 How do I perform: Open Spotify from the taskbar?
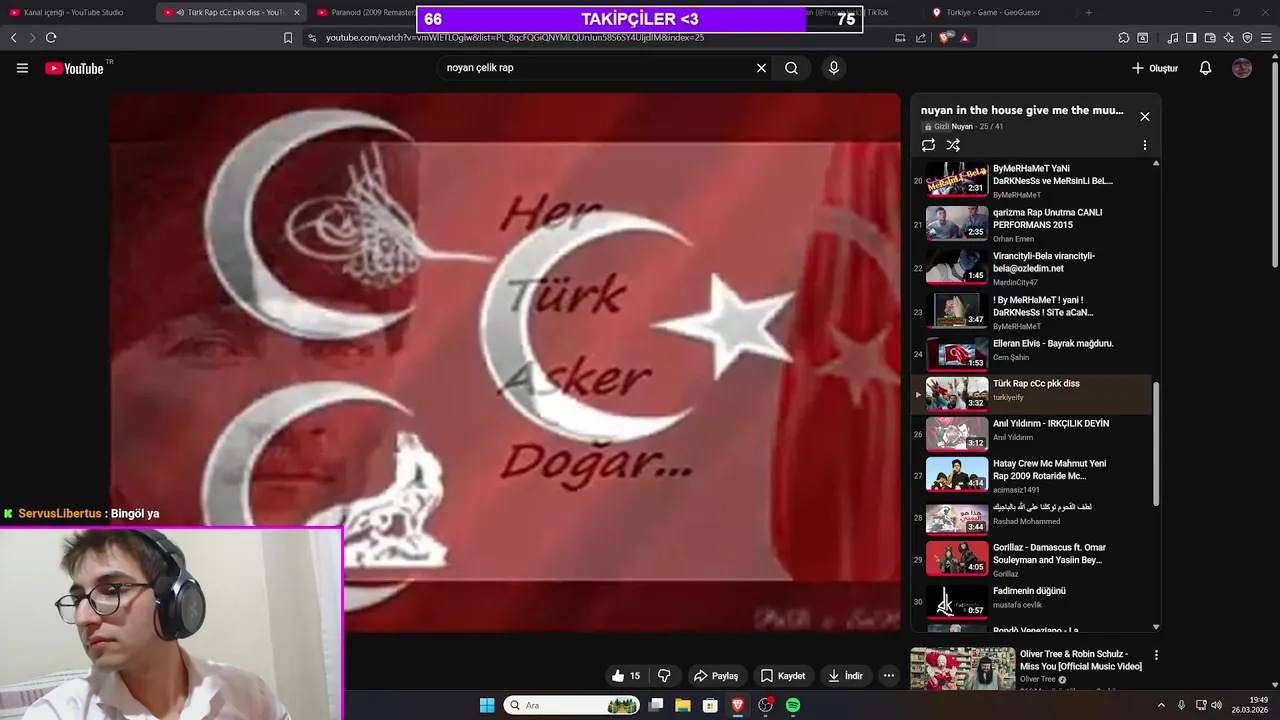point(792,705)
